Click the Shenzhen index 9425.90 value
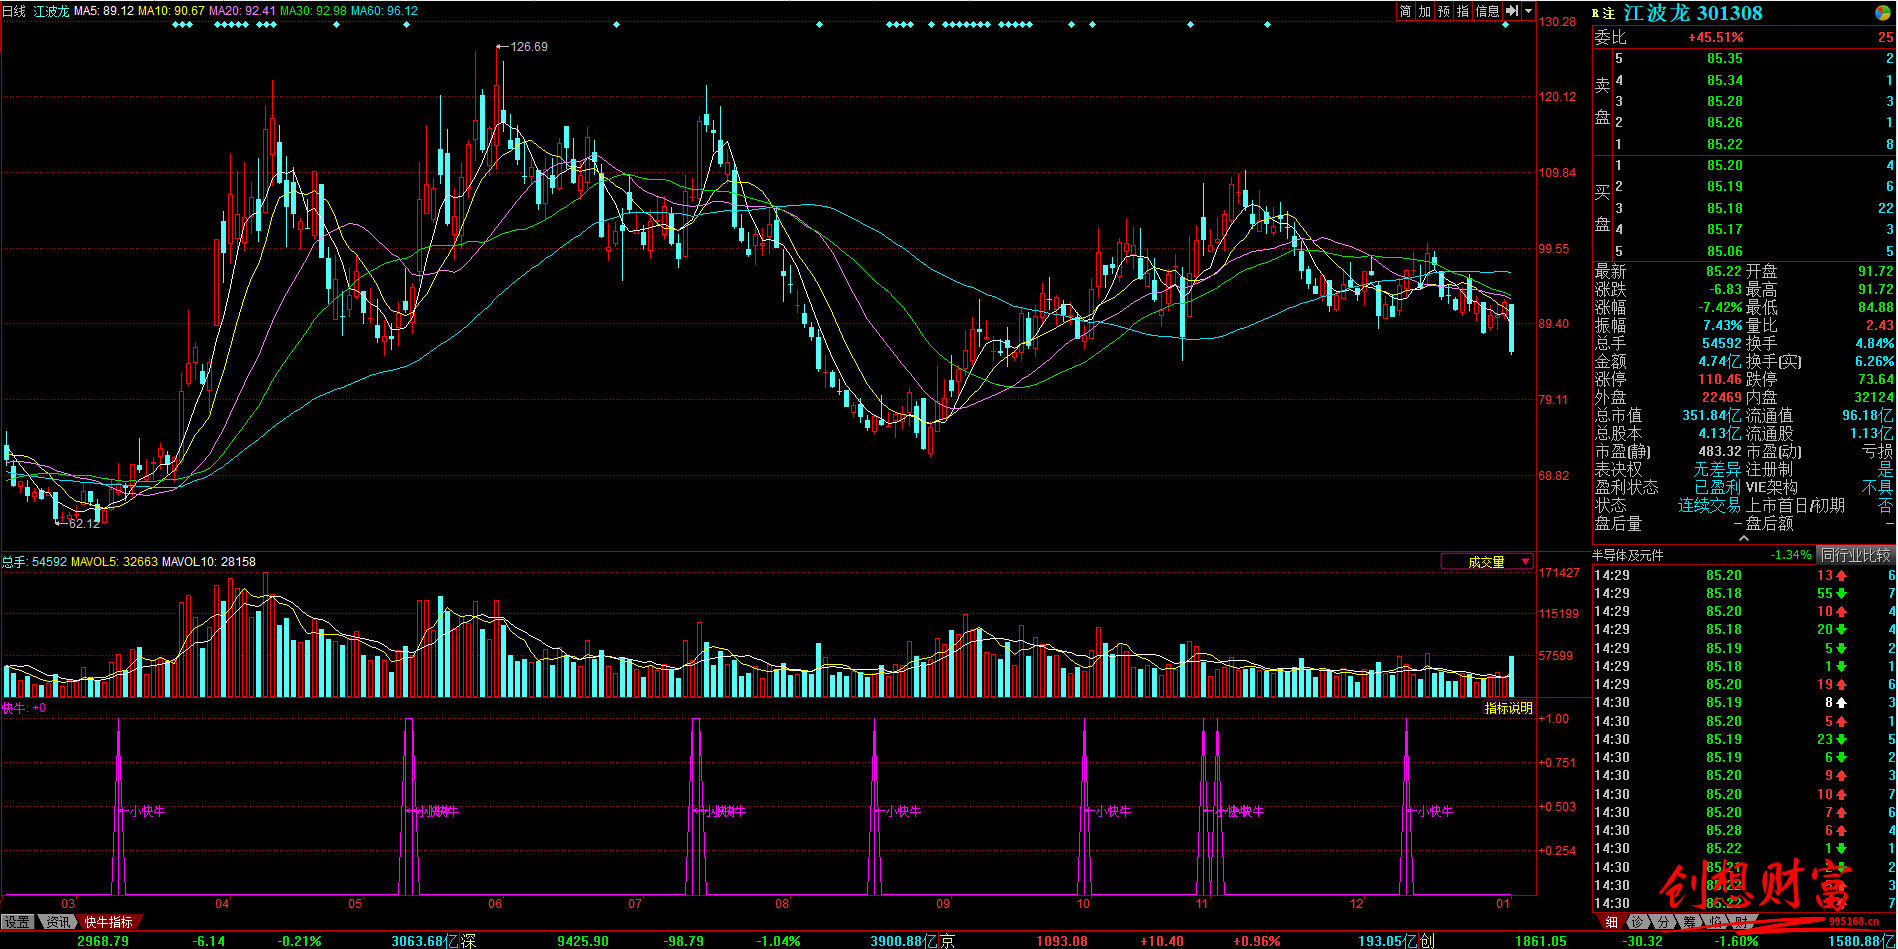Image resolution: width=1898 pixels, height=949 pixels. click(583, 941)
